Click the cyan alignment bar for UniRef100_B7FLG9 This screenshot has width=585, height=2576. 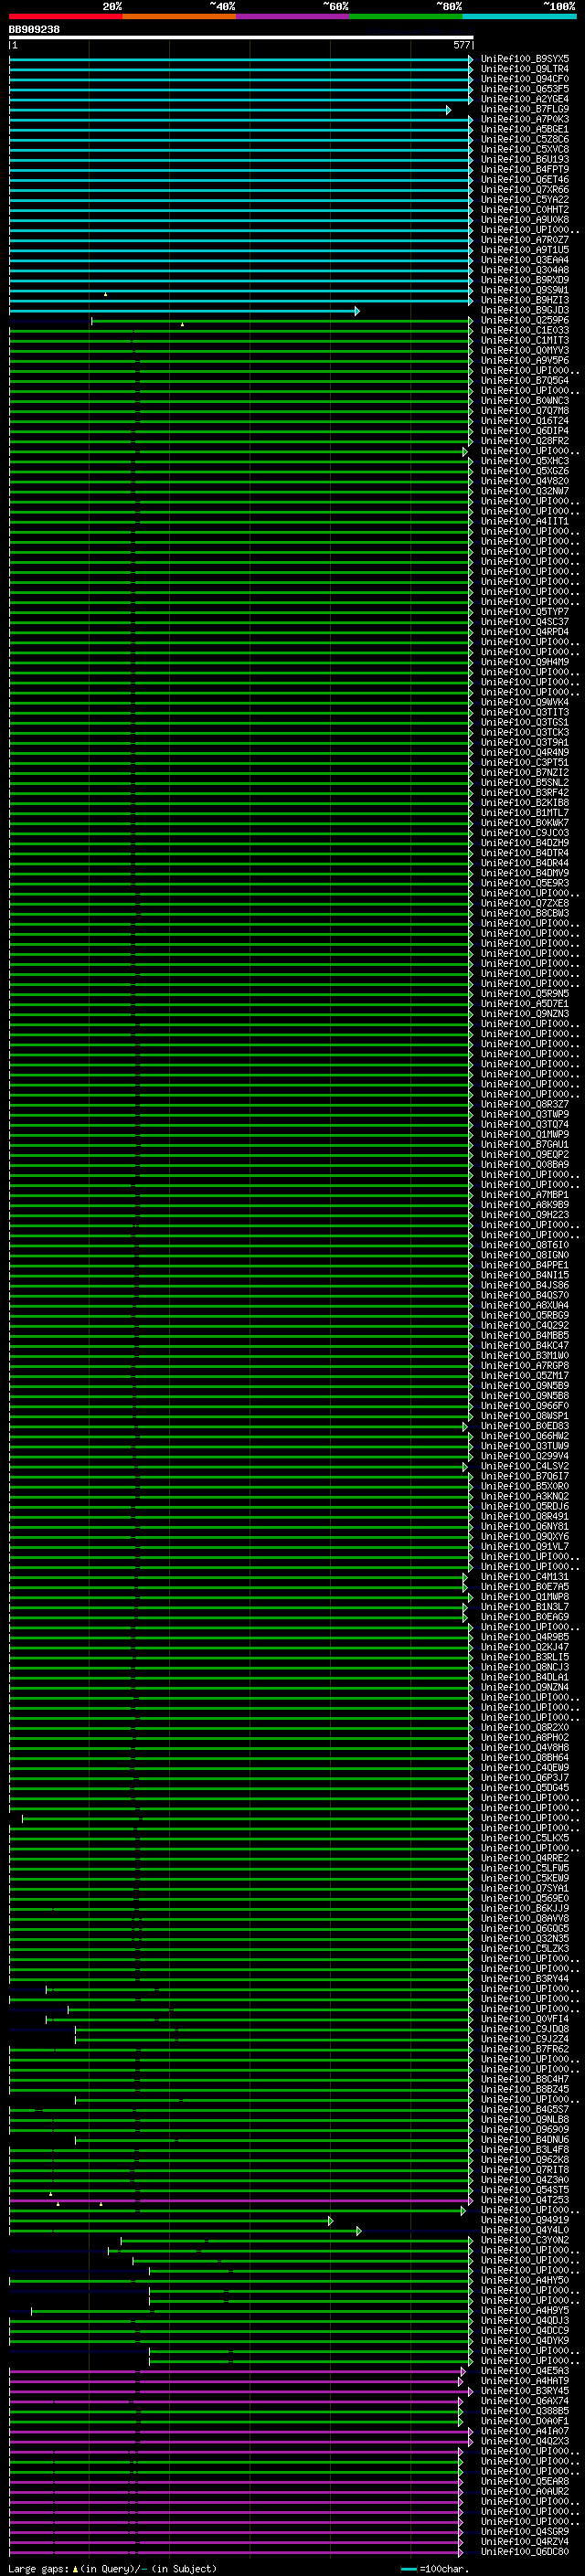pos(229,110)
